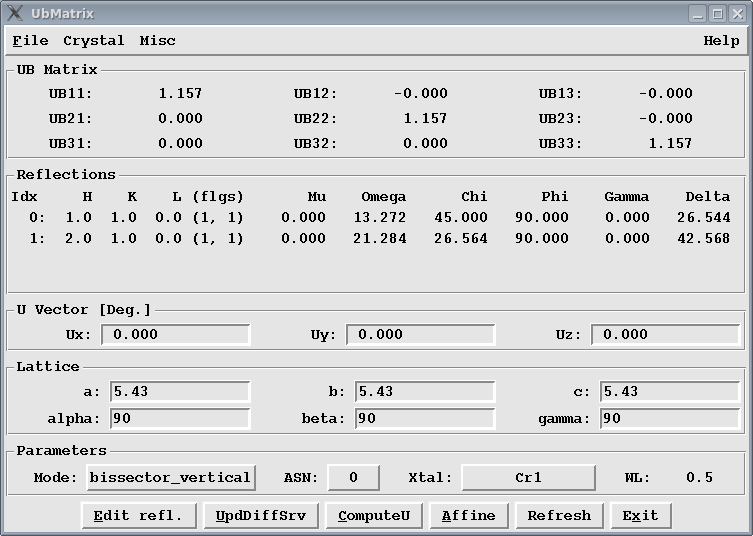Select the UB31 value 0.000

[x=181, y=143]
